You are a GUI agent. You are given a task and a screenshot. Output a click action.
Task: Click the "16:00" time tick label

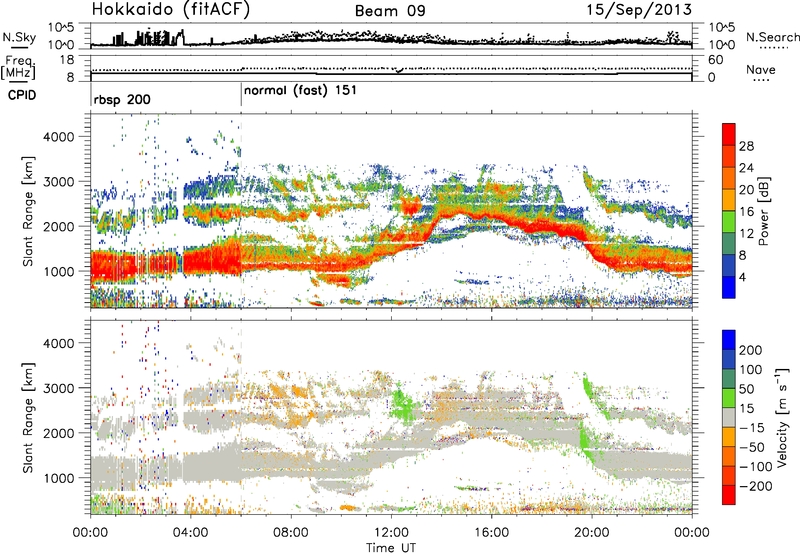(x=491, y=533)
